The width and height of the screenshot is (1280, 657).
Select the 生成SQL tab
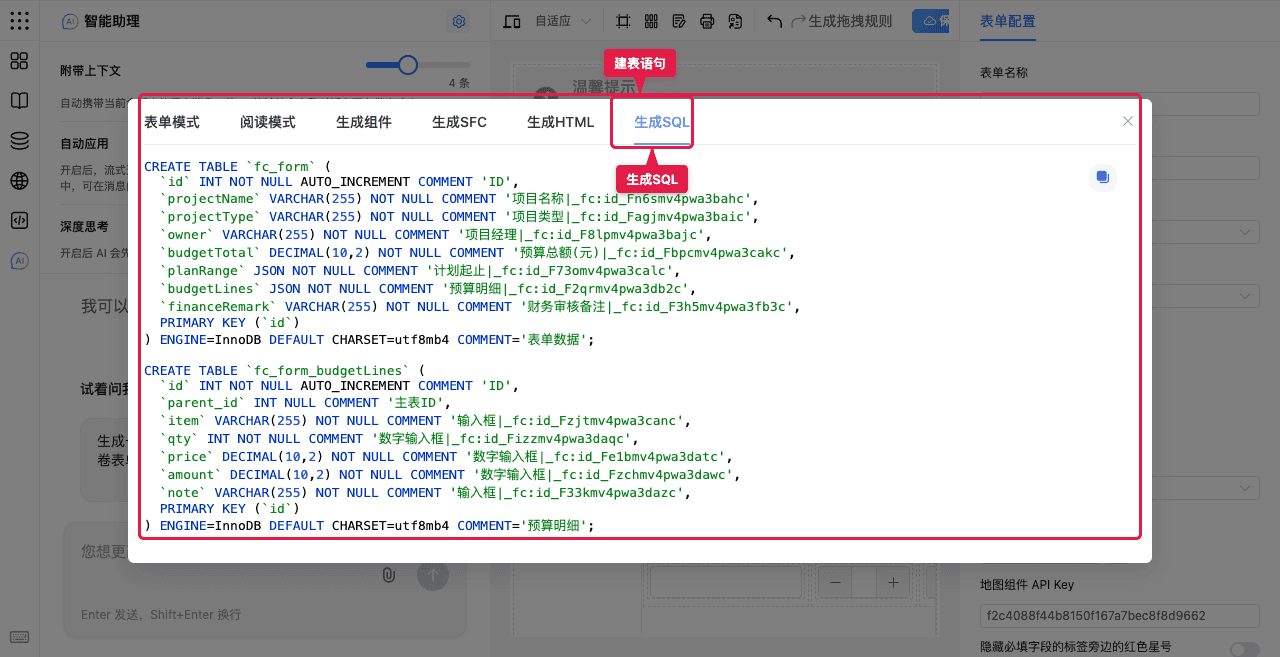[x=662, y=122]
